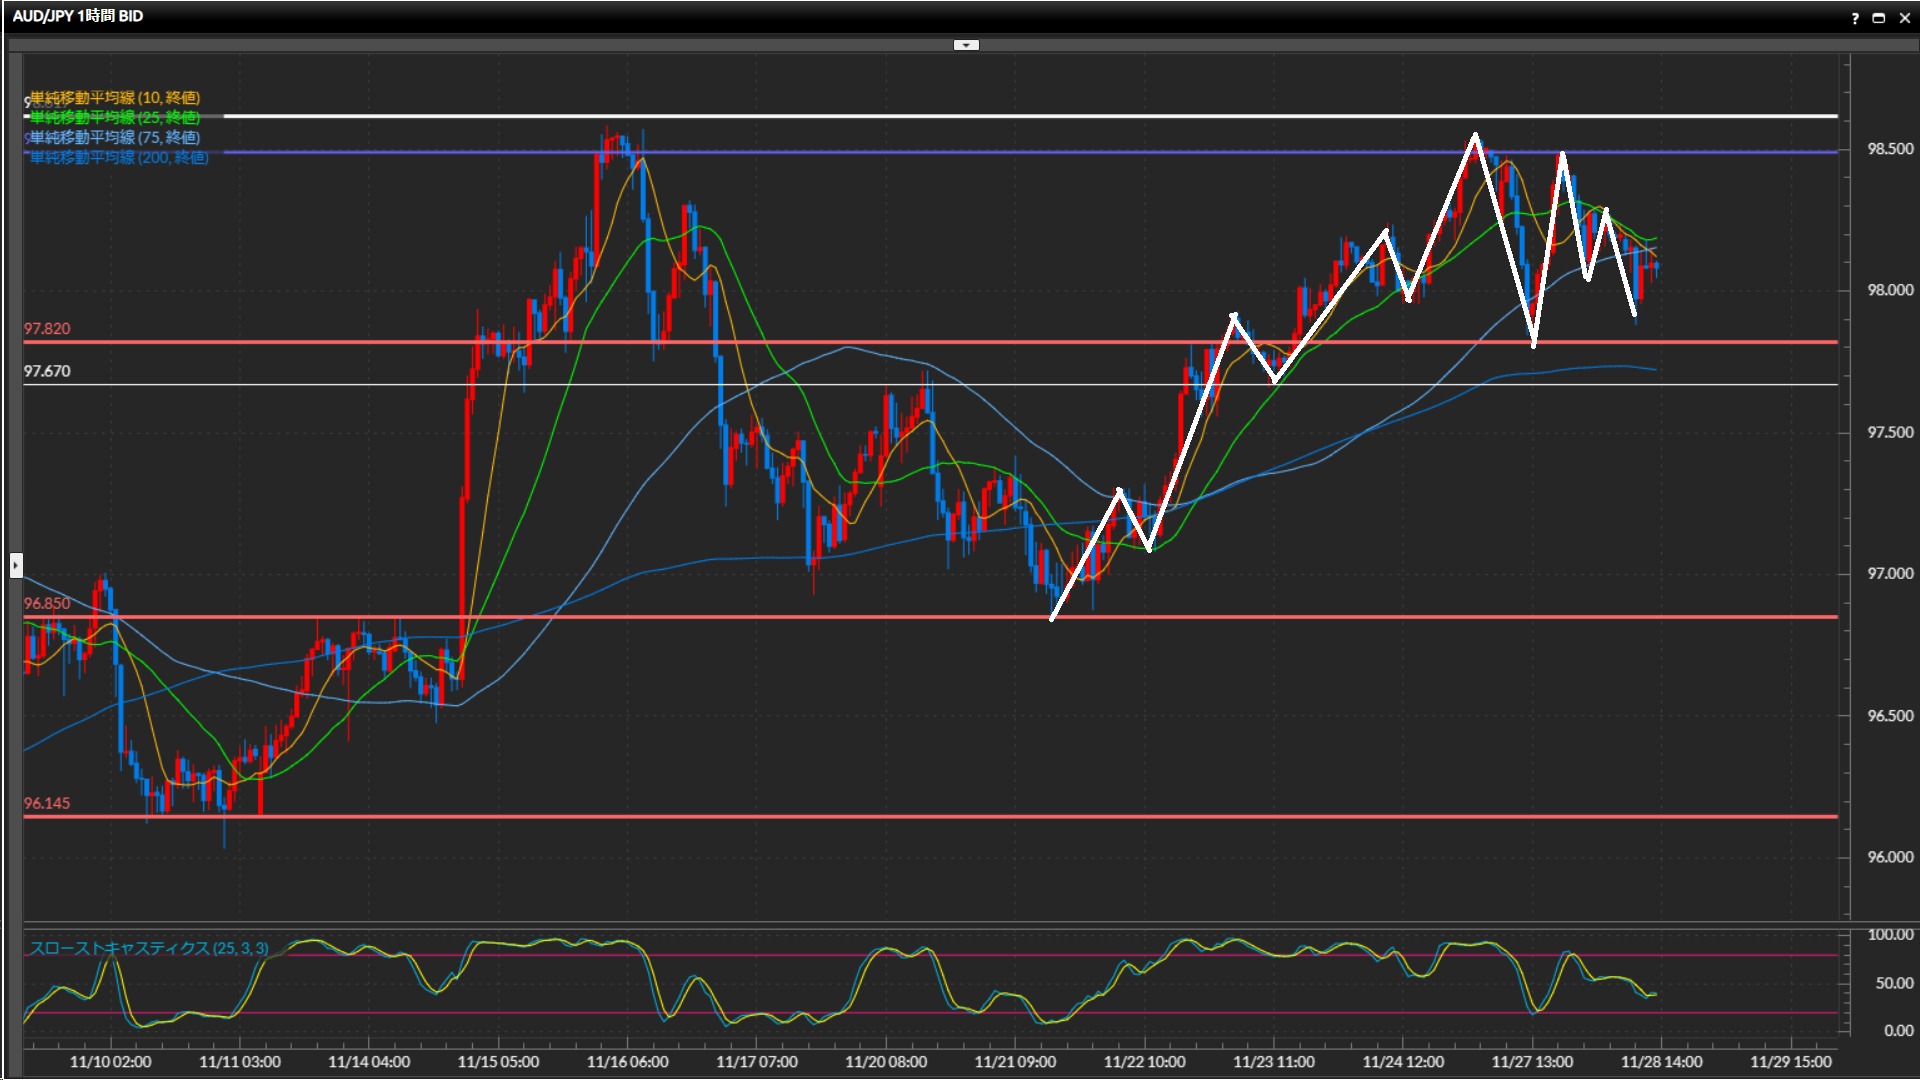Open the help question mark icon

point(1855,18)
